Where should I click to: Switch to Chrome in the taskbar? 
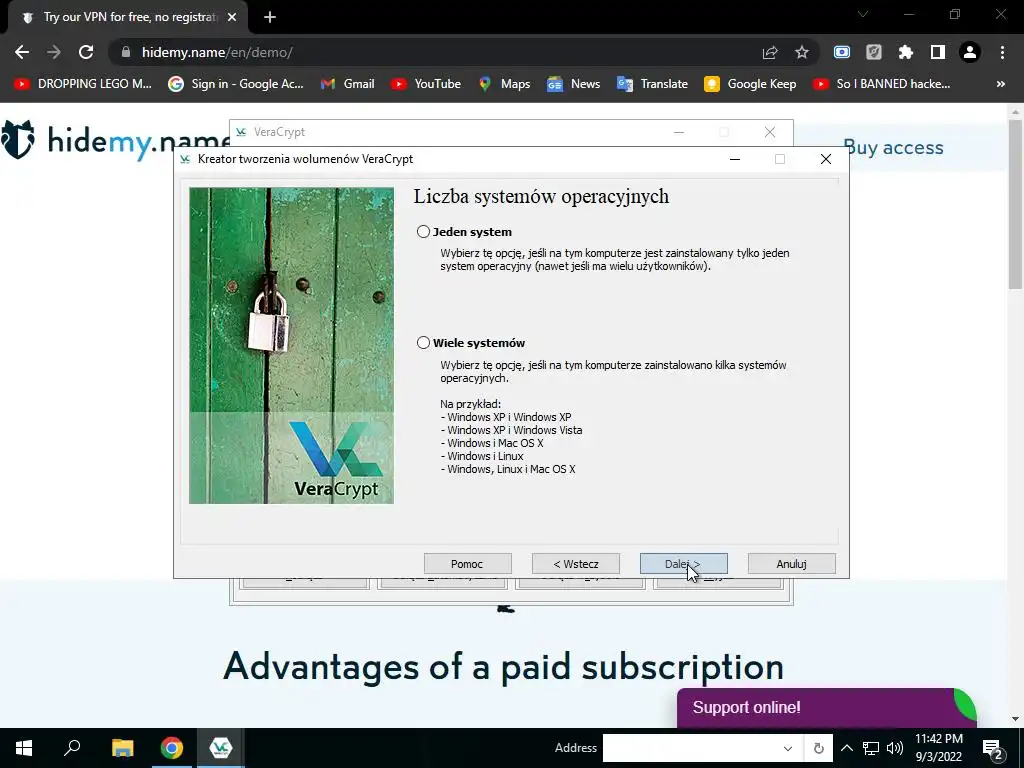[172, 748]
